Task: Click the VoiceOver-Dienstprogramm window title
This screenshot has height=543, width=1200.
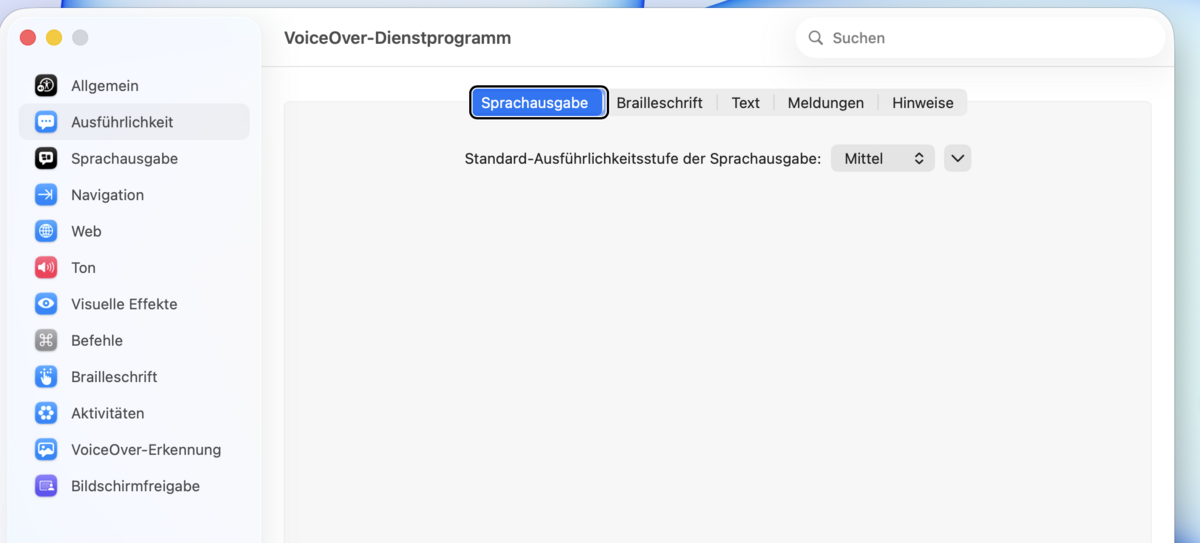Action: coord(398,38)
